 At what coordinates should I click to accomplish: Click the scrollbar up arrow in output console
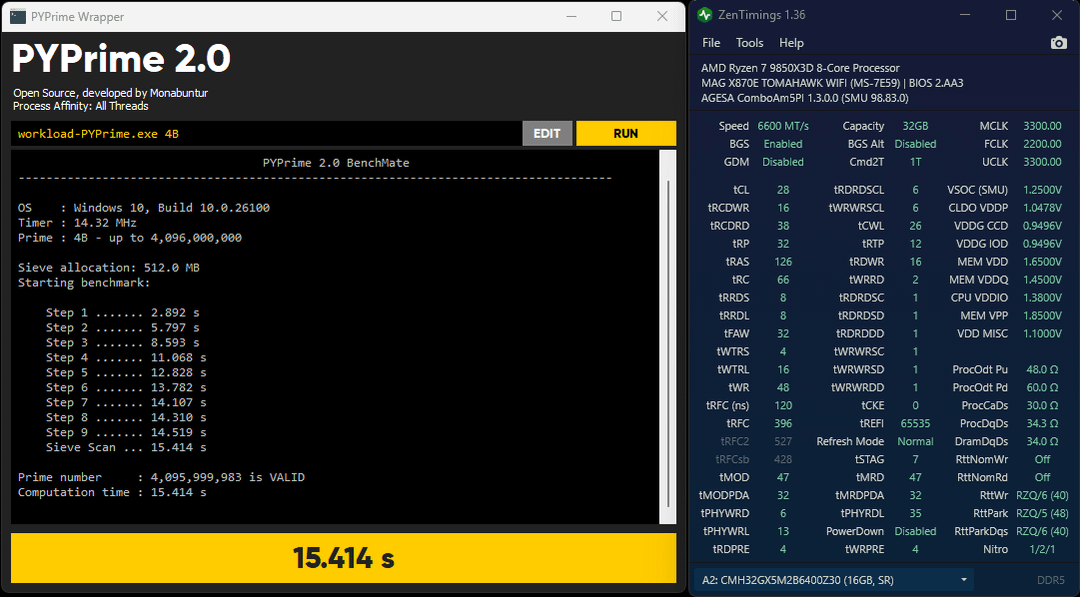tap(669, 158)
